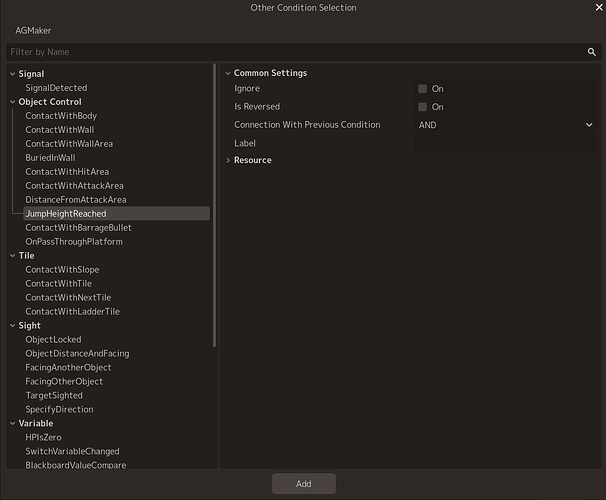Image resolution: width=606 pixels, height=500 pixels.
Task: Select the AGMaker tab
Action: 33,31
